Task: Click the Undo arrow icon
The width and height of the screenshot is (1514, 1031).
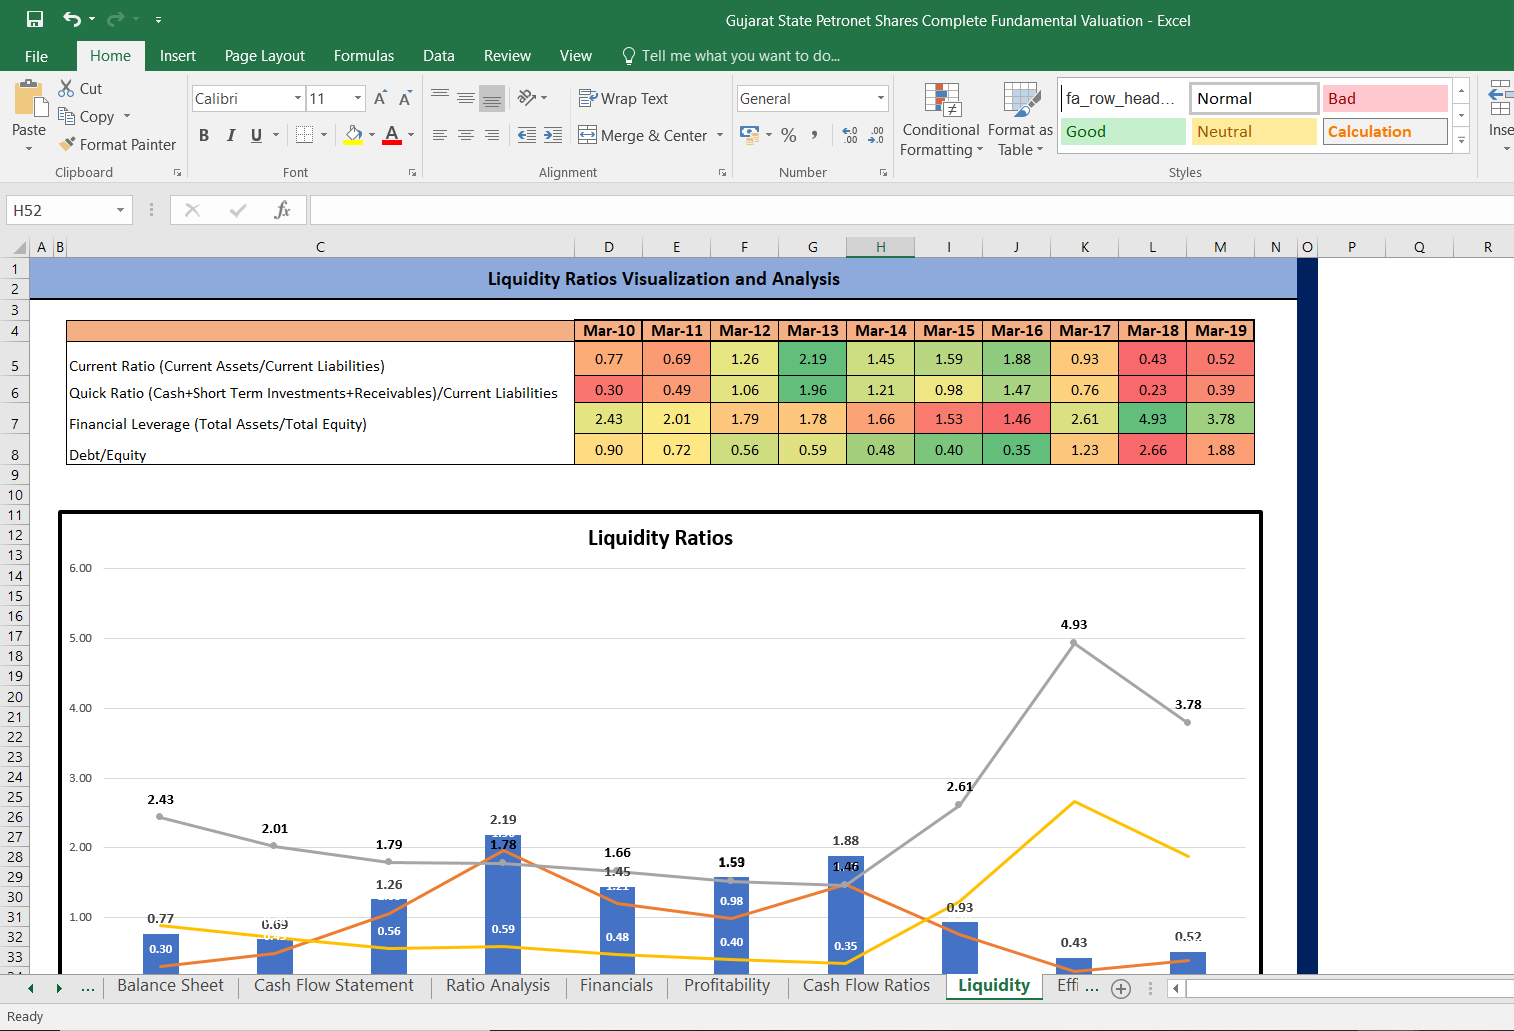Action: 72,19
